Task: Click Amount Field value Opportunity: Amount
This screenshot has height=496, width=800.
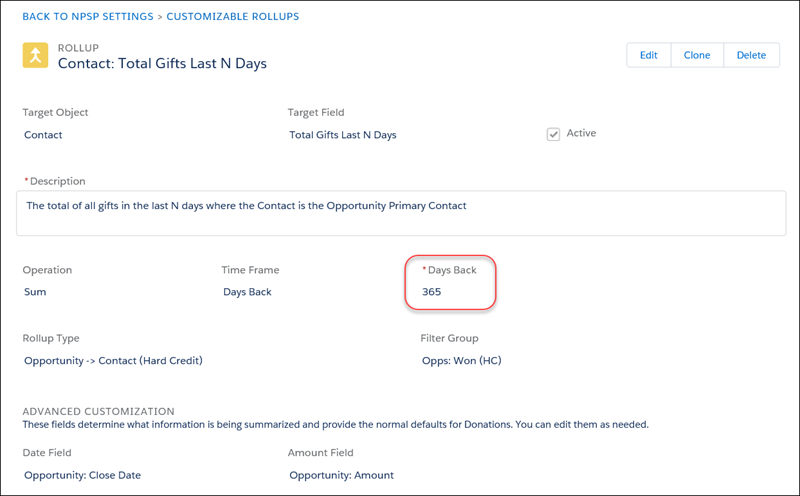Action: (341, 475)
